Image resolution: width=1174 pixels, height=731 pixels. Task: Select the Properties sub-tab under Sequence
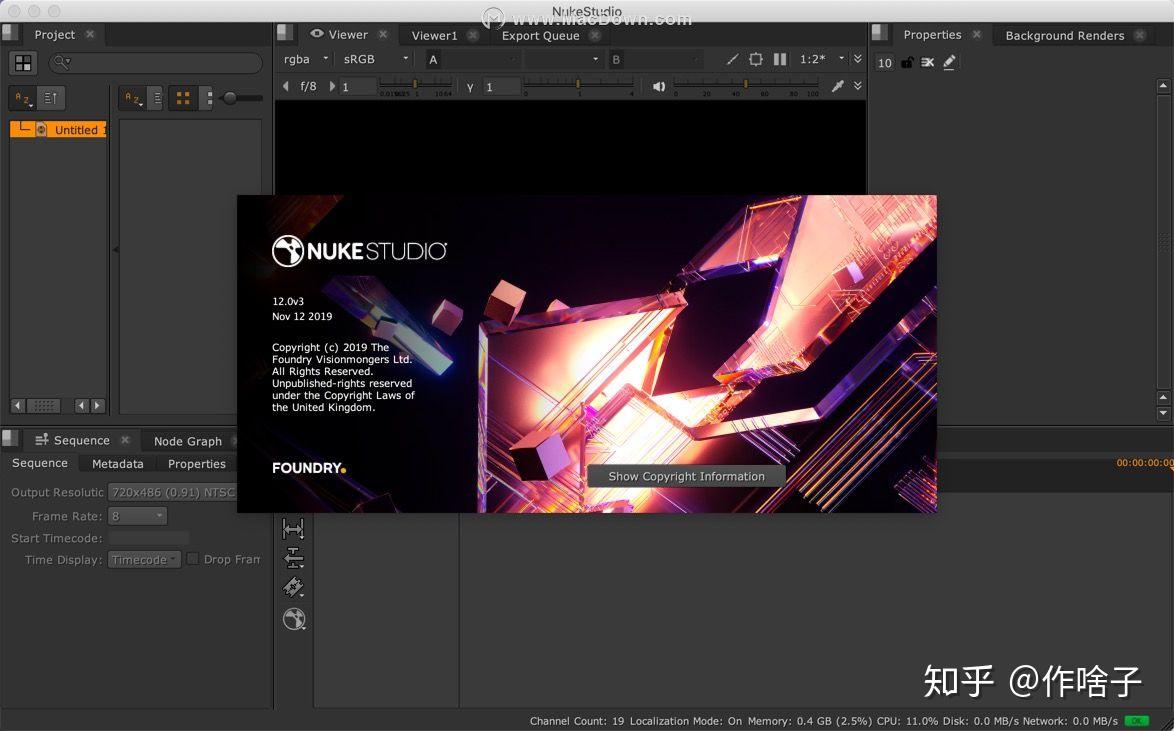(x=197, y=464)
